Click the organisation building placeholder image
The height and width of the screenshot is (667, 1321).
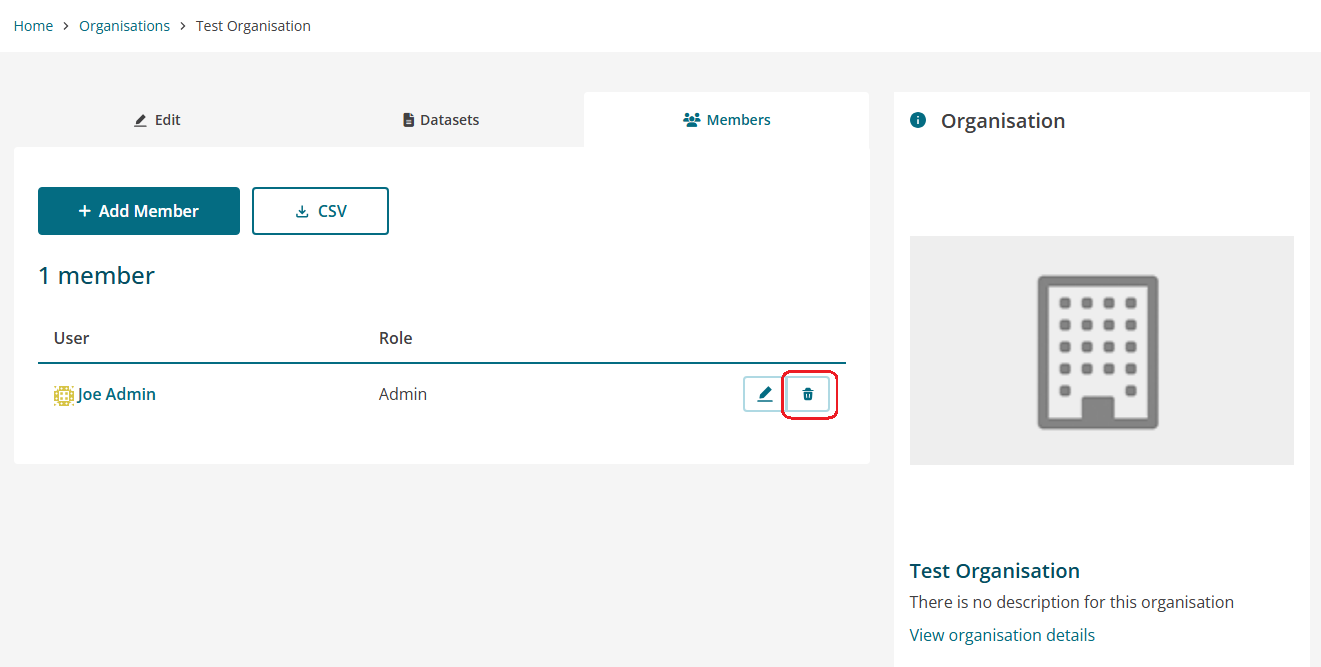(1101, 350)
